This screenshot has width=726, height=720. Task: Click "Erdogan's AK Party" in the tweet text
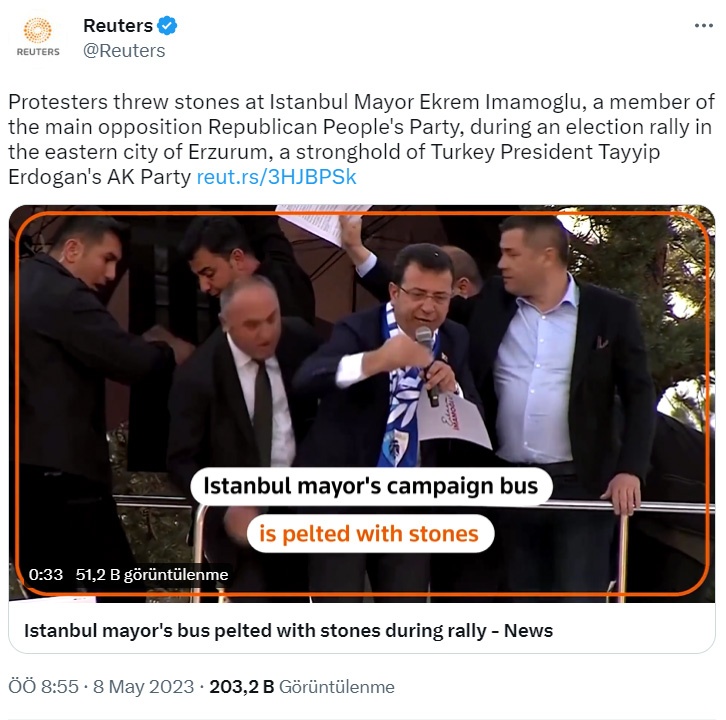pyautogui.click(x=100, y=177)
